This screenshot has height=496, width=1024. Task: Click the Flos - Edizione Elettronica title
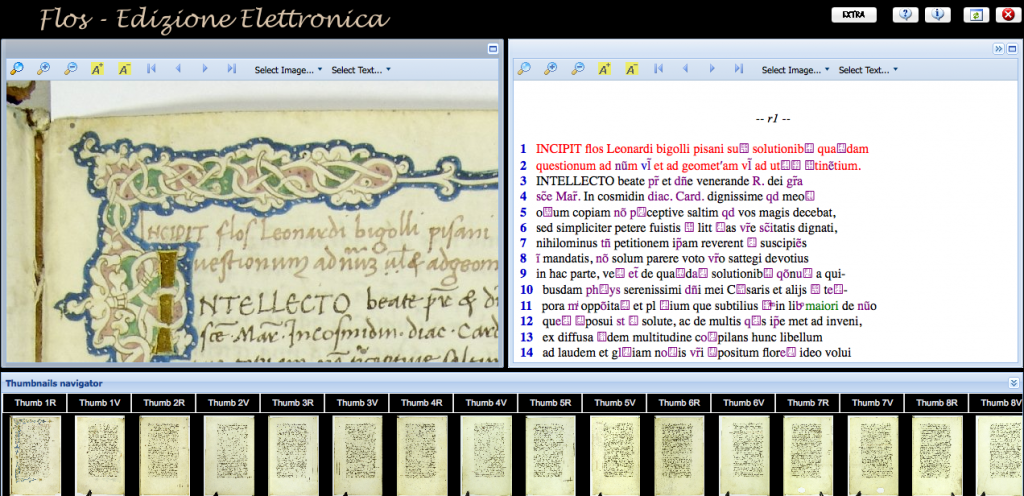point(215,19)
